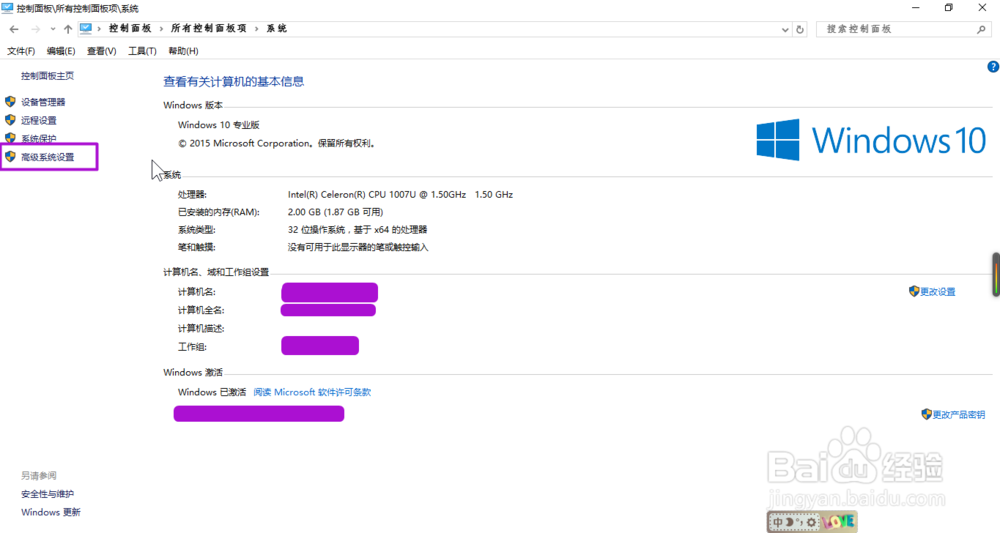
Task: Open the 工具(T) menu
Action: point(142,51)
